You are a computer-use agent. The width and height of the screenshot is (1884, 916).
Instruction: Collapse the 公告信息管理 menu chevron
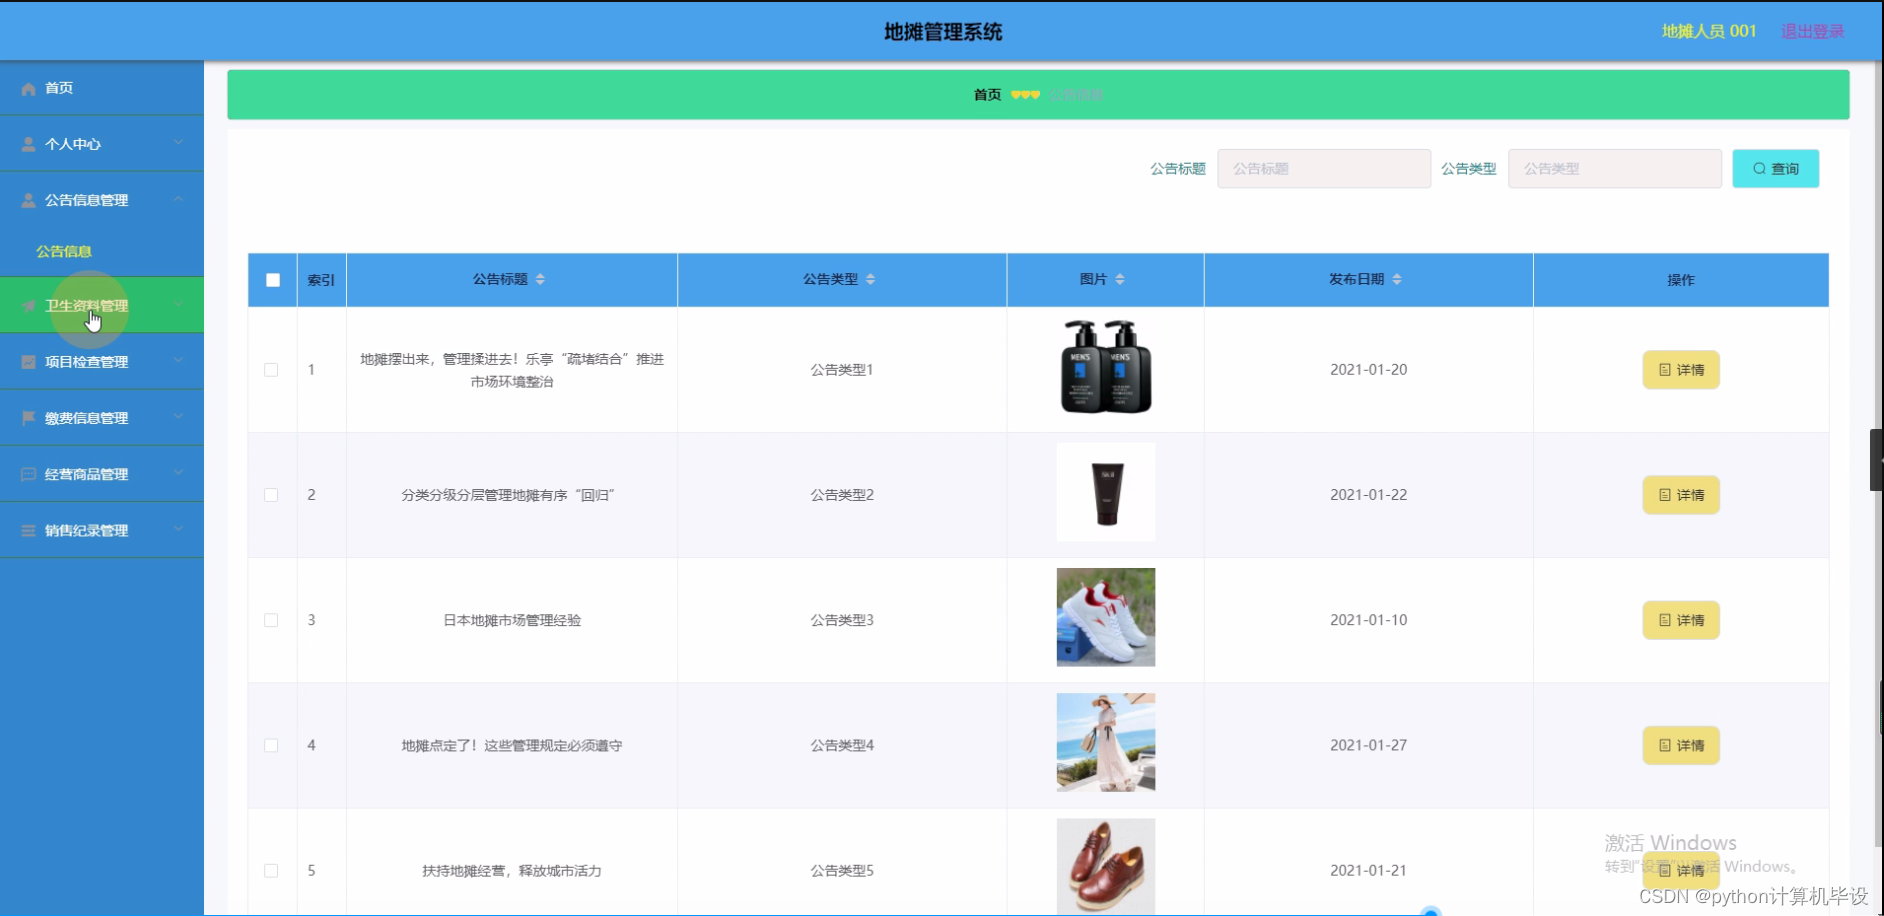[180, 199]
